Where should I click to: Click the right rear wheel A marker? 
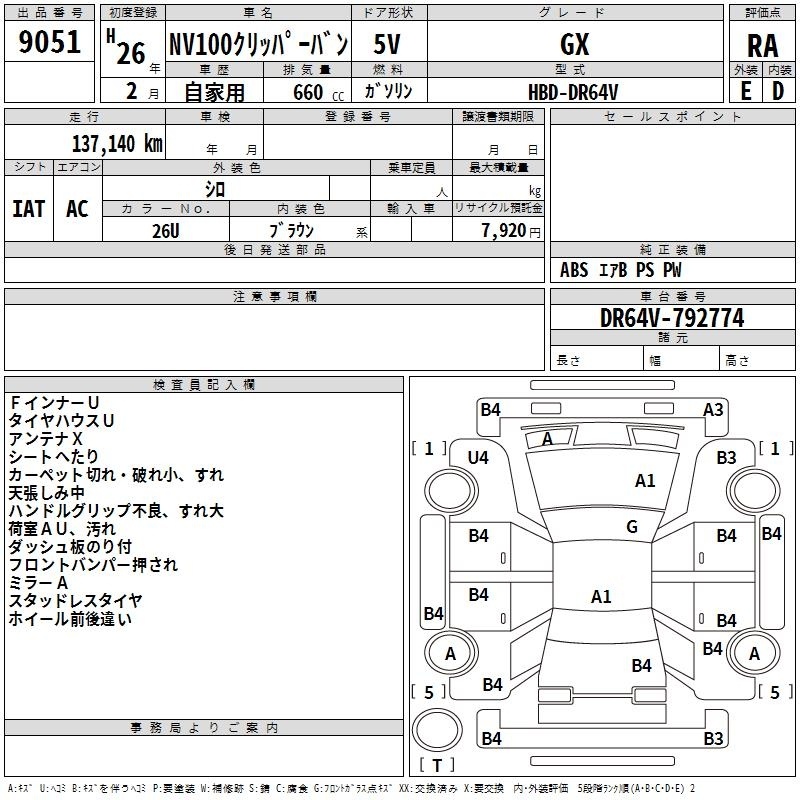(754, 653)
